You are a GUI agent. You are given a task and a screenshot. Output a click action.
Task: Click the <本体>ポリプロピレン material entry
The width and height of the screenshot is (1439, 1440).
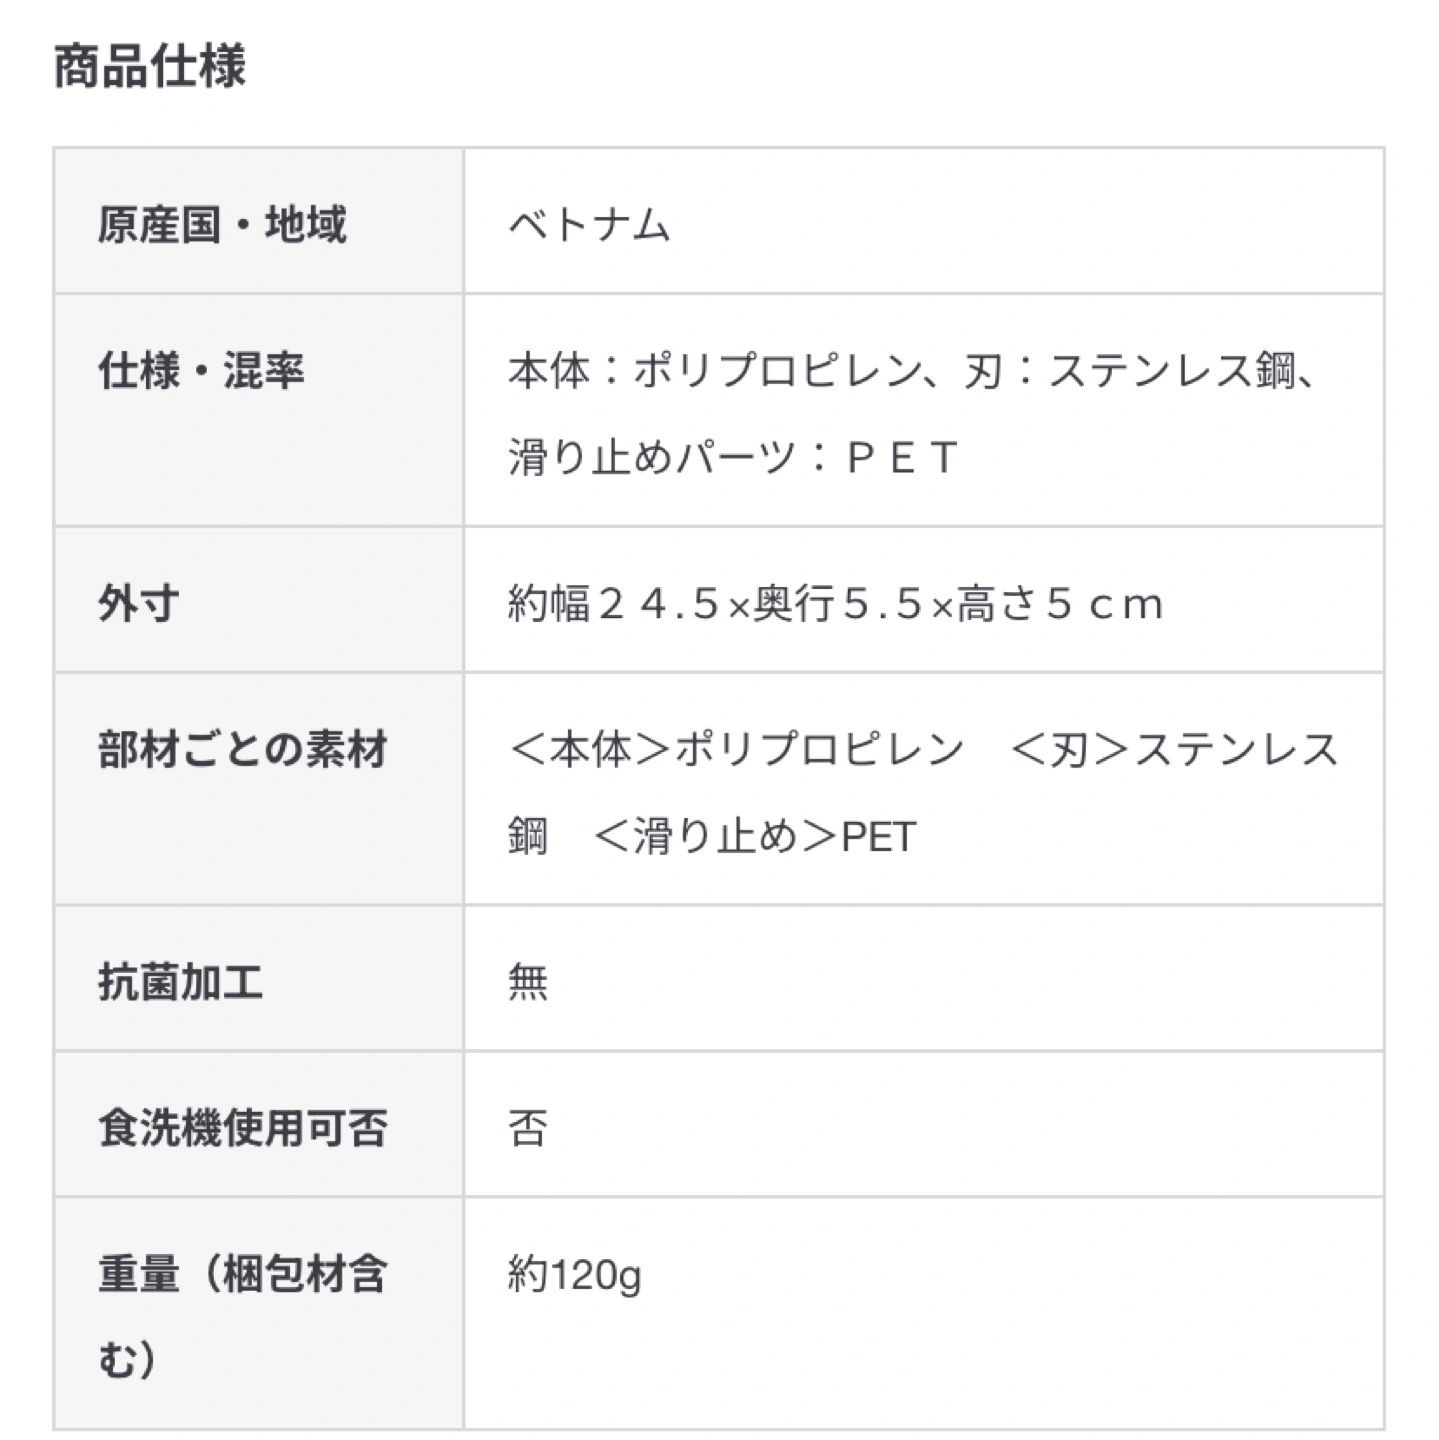tap(737, 750)
